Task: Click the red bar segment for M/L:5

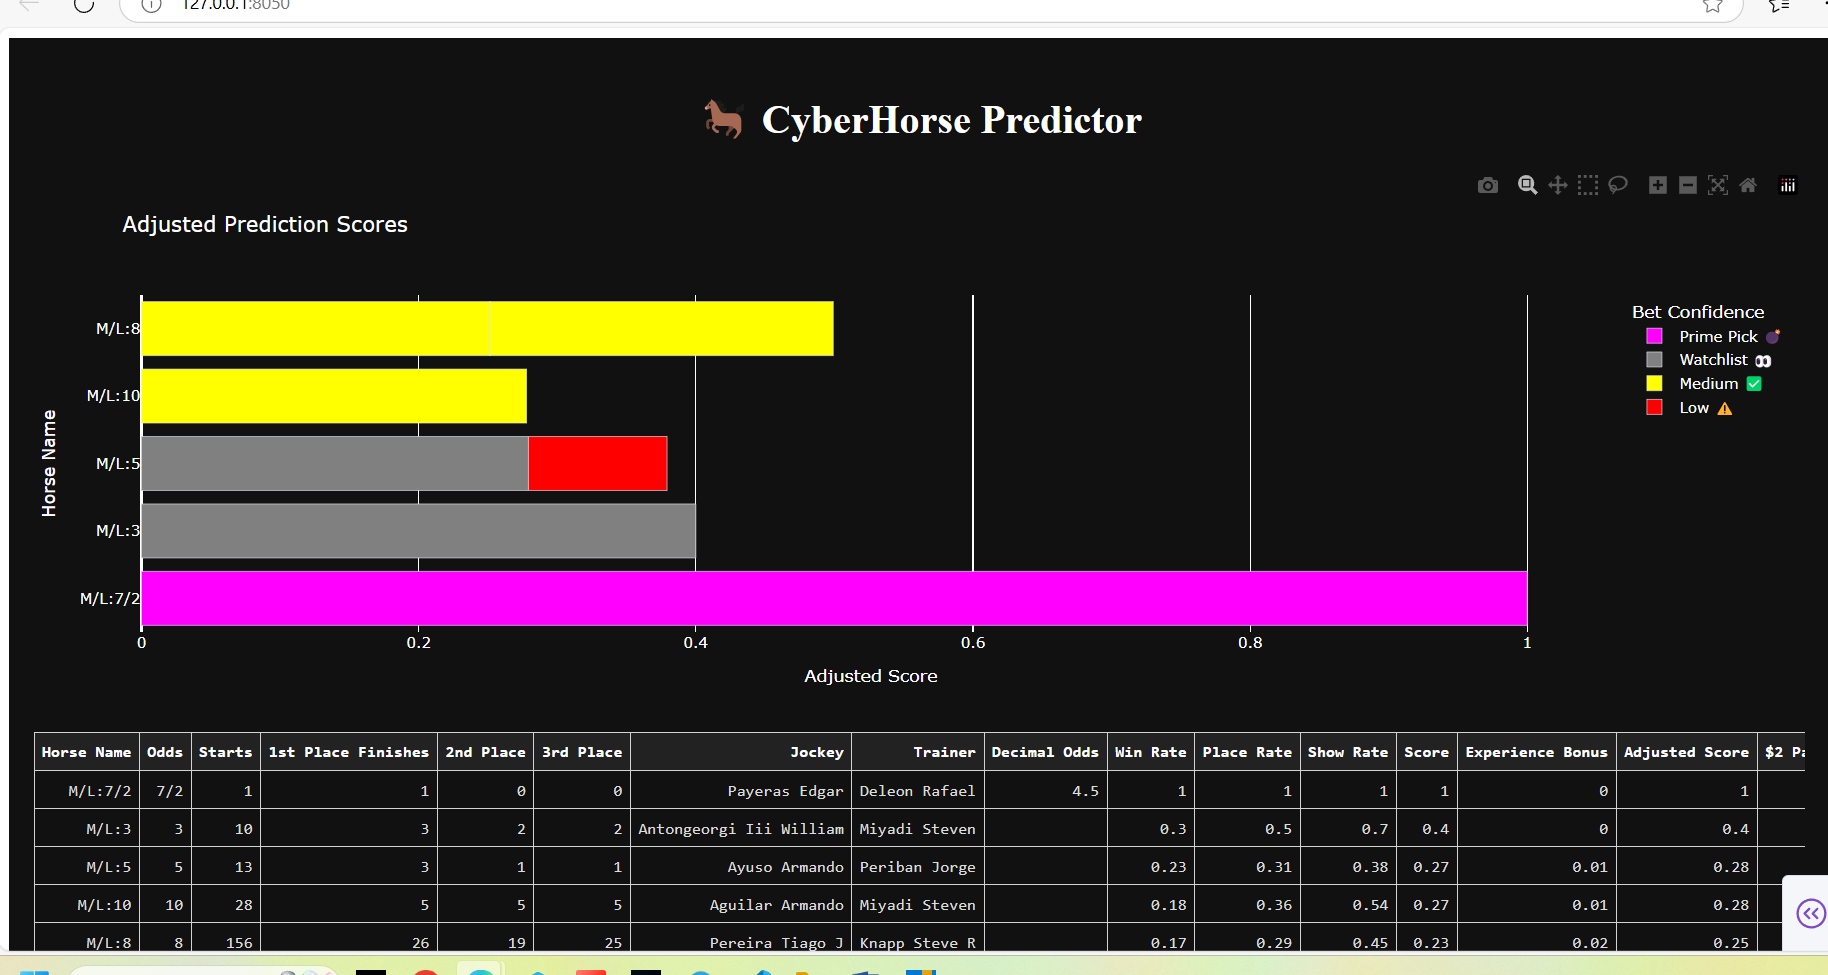Action: 597,463
